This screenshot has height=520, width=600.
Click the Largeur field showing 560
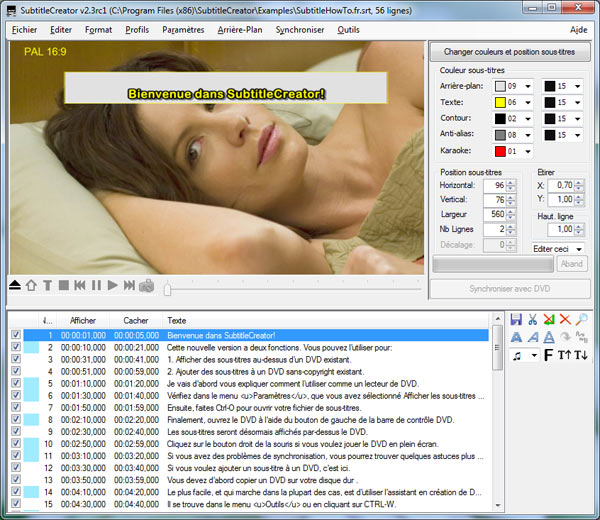495,214
